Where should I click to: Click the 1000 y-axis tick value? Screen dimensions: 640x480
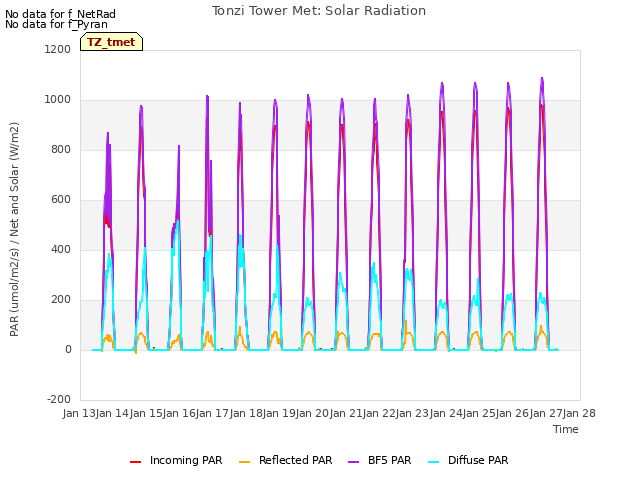pyautogui.click(x=58, y=100)
